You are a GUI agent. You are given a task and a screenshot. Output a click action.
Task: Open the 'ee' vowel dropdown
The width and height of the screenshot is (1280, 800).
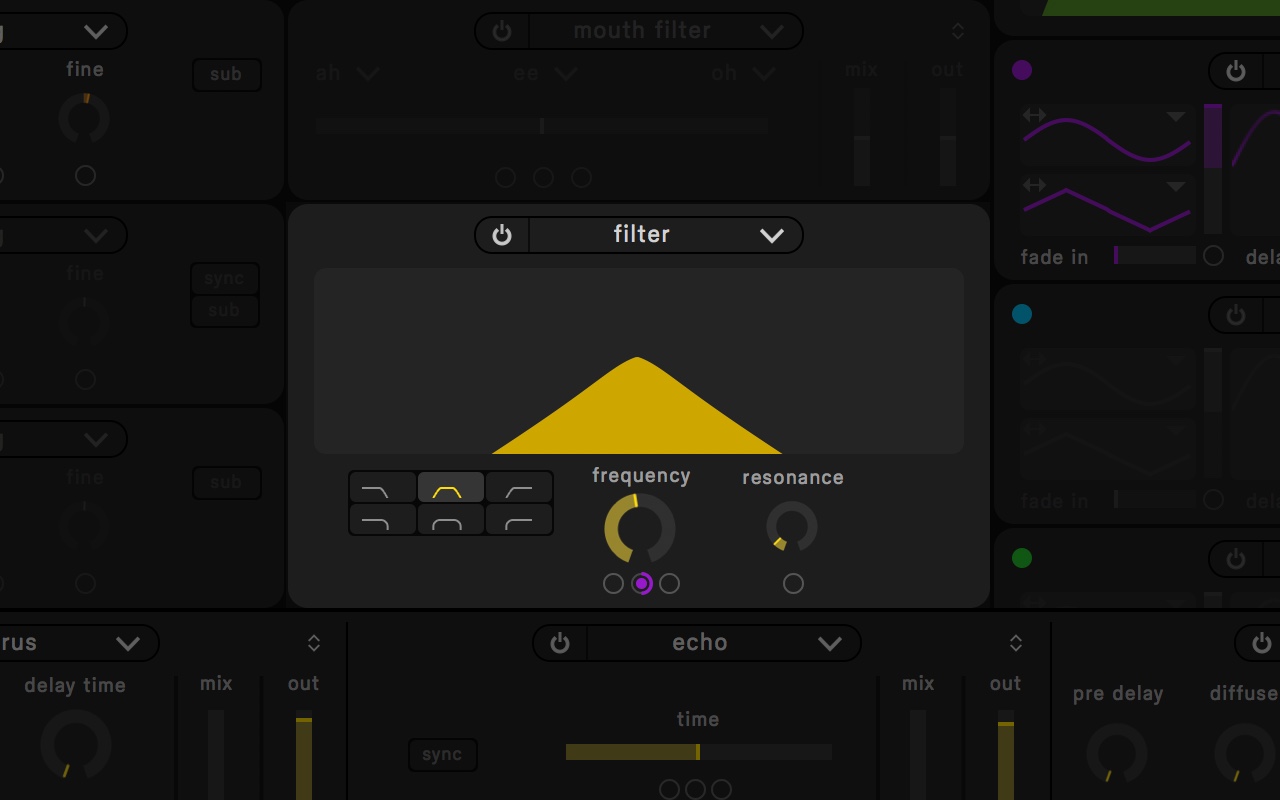click(x=565, y=73)
